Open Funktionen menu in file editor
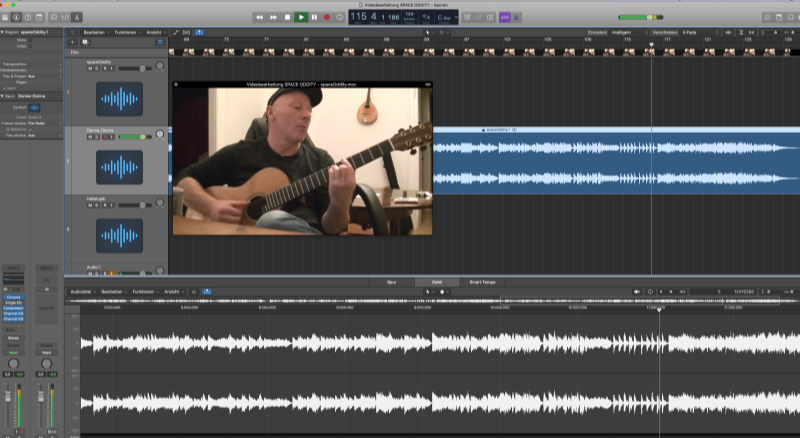This screenshot has height=438, width=800. (x=144, y=292)
